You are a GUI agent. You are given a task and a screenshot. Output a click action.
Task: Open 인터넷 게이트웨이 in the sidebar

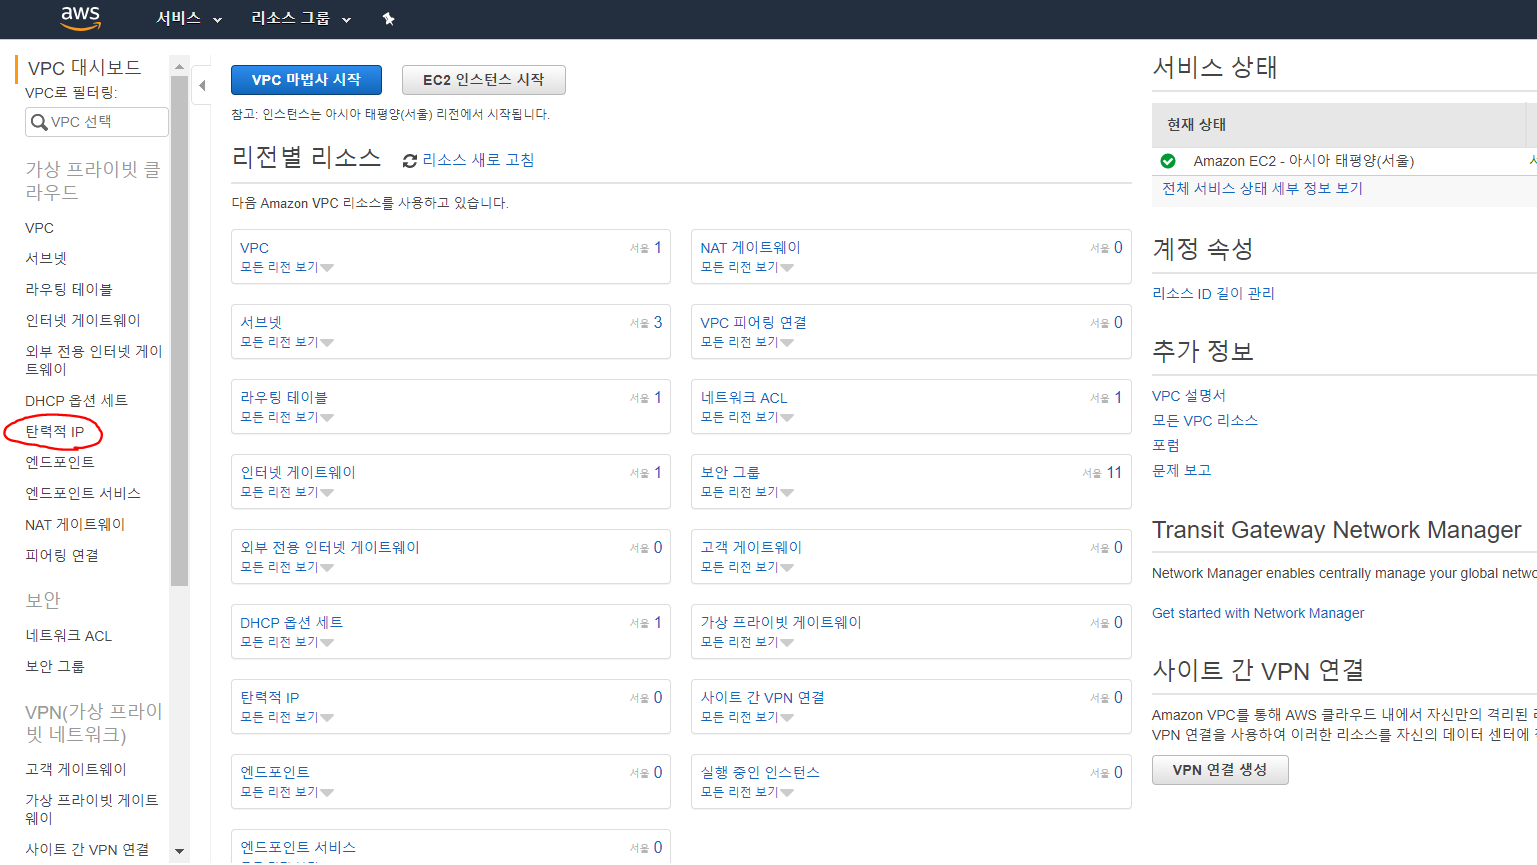83,320
